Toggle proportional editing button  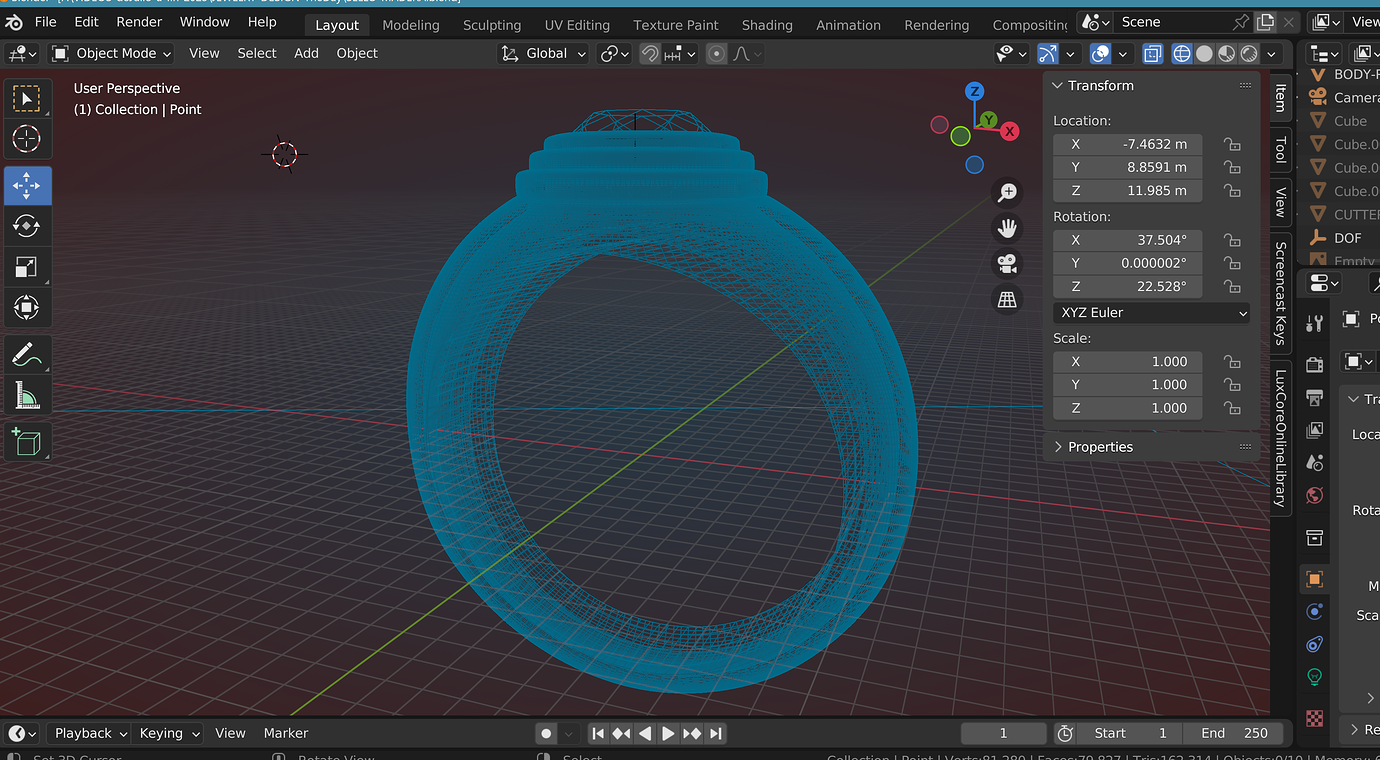pyautogui.click(x=716, y=54)
